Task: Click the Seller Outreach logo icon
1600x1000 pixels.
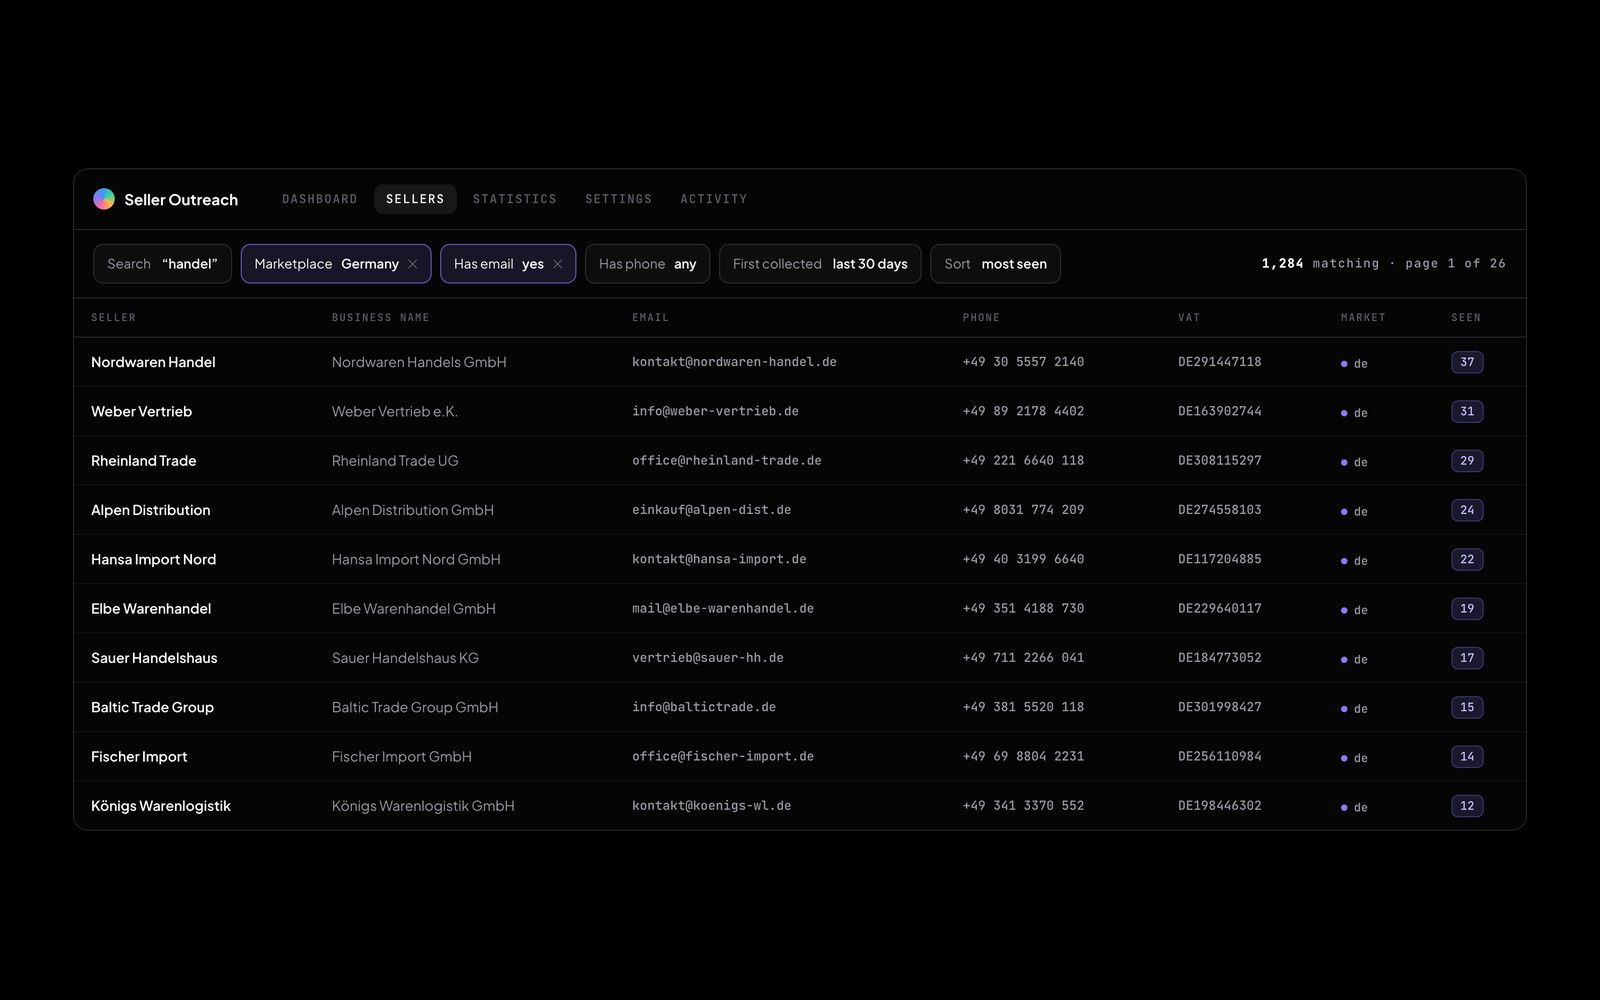Action: point(104,199)
